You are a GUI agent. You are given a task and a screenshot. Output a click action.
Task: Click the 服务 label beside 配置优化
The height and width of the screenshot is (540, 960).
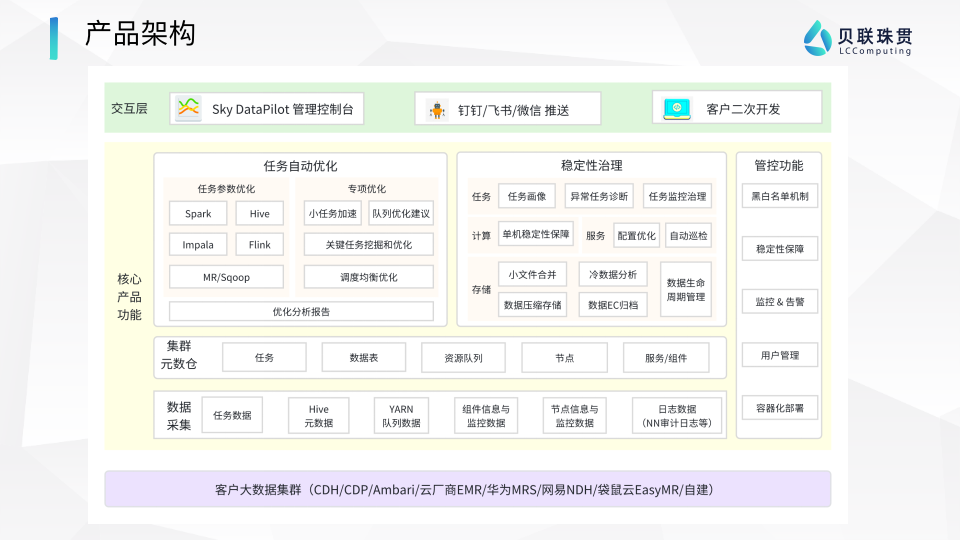pyautogui.click(x=595, y=235)
